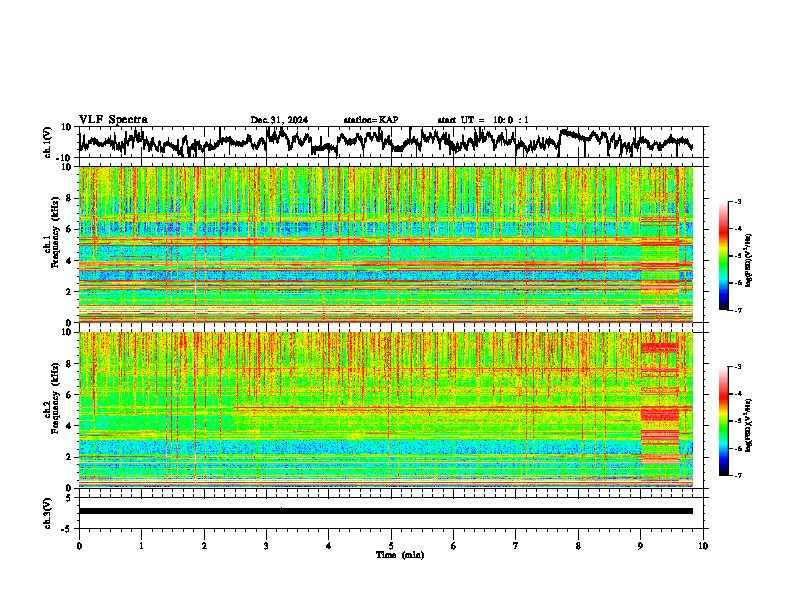Click the black ch.3 signal bar
Screen dimensions: 792x612
385,511
